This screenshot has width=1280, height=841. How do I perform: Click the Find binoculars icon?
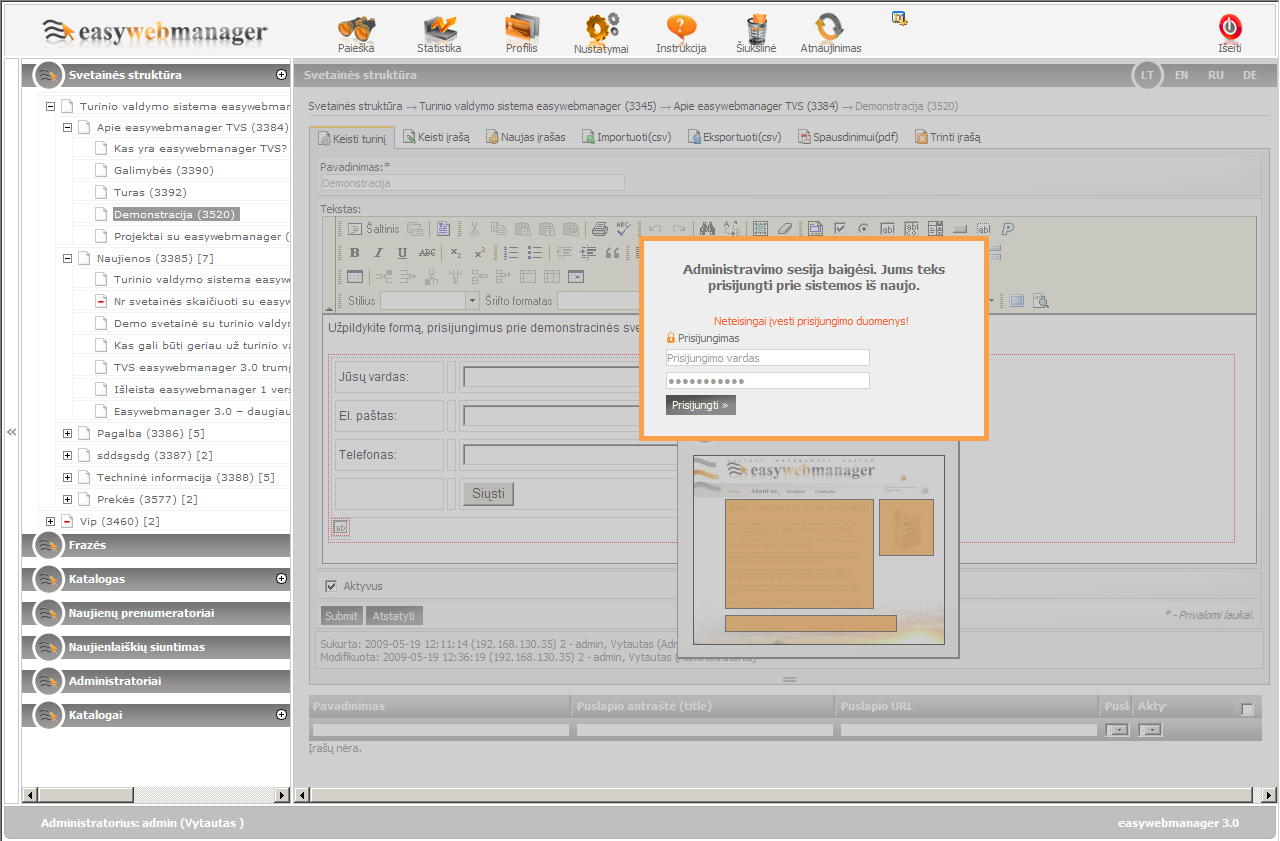(x=707, y=228)
